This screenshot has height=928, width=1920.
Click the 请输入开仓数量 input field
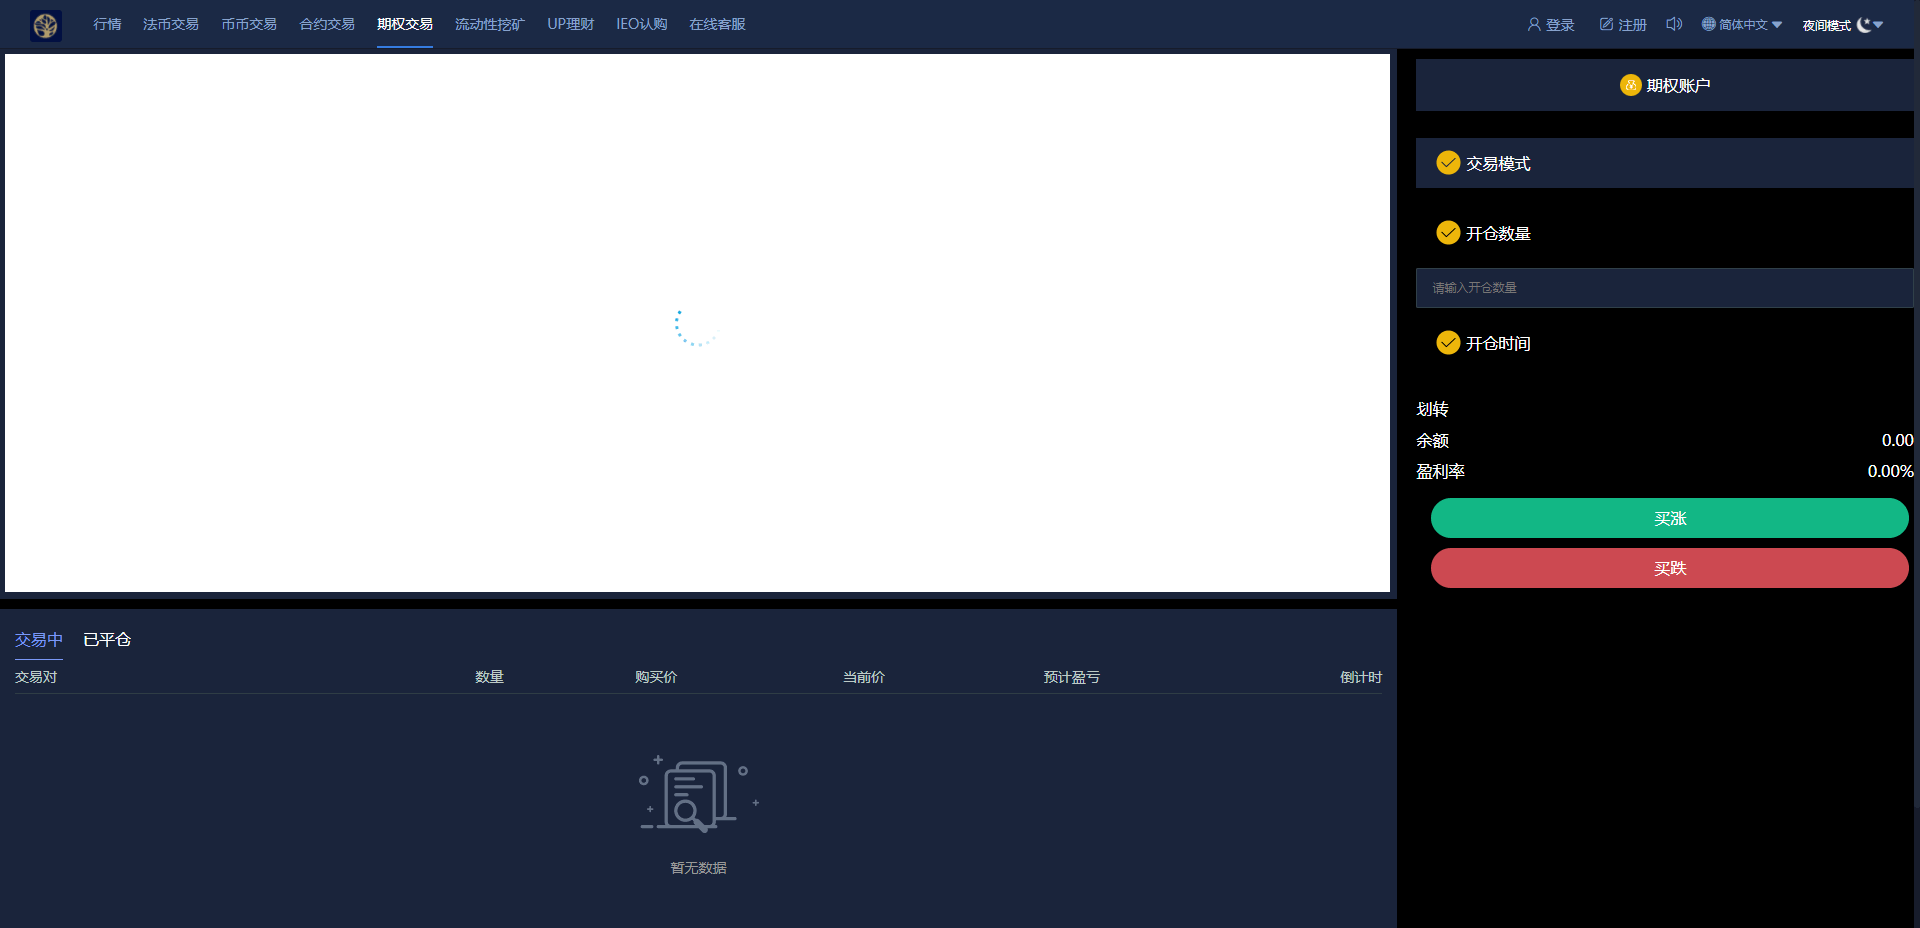[x=1664, y=288]
